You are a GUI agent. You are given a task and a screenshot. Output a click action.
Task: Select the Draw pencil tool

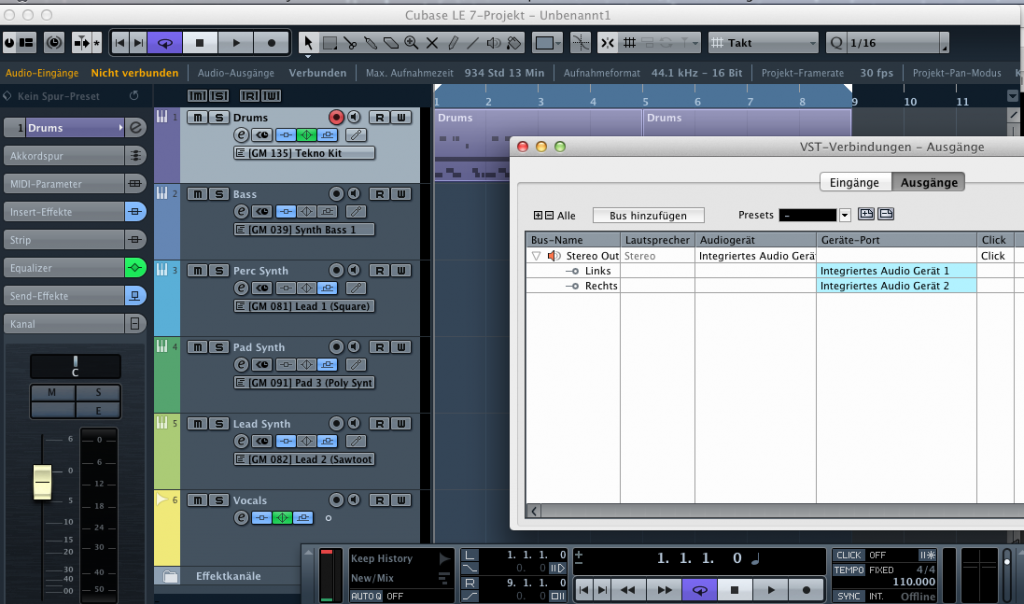[x=453, y=43]
